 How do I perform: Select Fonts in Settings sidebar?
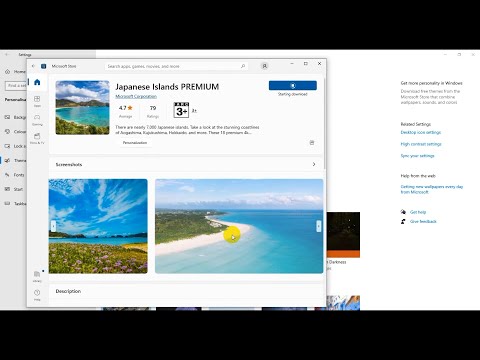[15, 175]
